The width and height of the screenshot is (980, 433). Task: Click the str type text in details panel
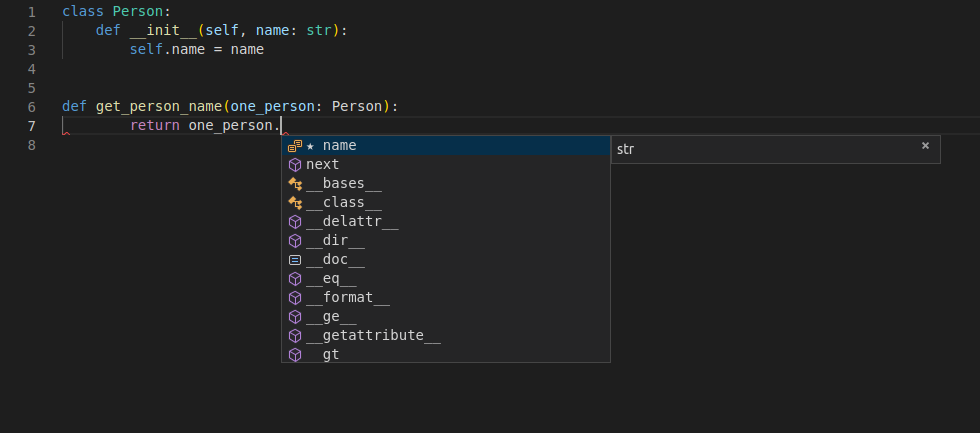pyautogui.click(x=625, y=150)
